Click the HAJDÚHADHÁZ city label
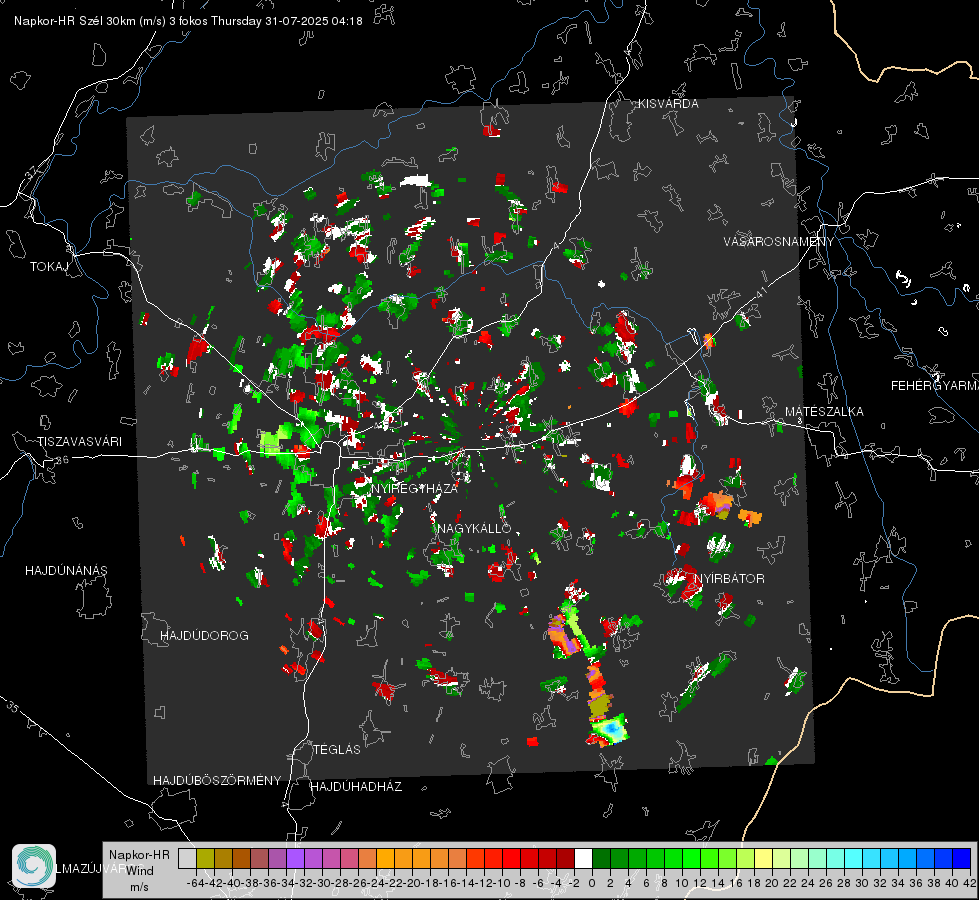This screenshot has width=979, height=900. pos(356,787)
